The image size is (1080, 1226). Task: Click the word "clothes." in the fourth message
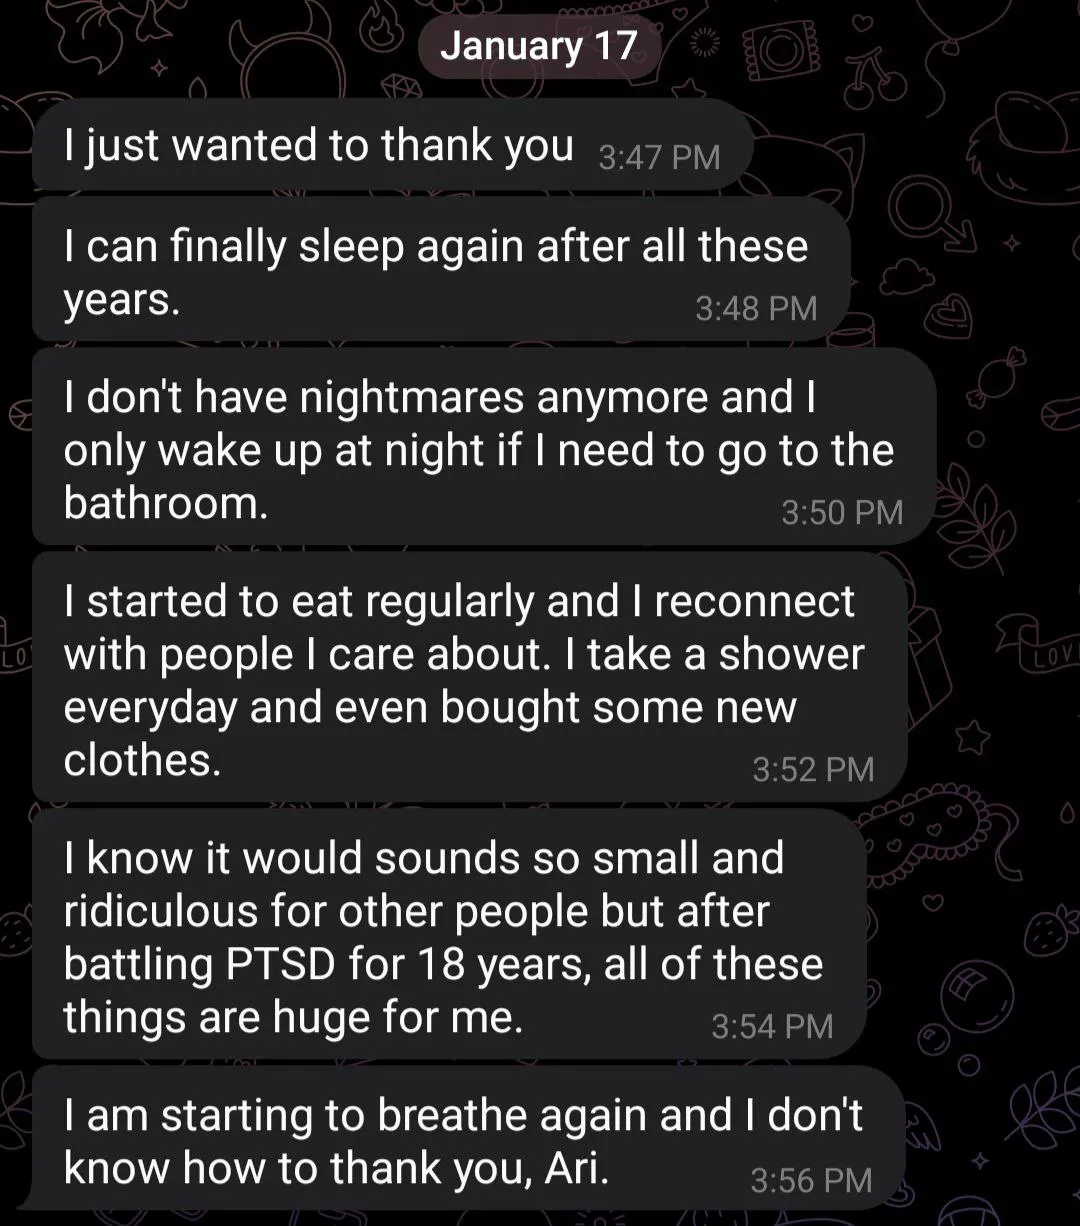pos(142,760)
